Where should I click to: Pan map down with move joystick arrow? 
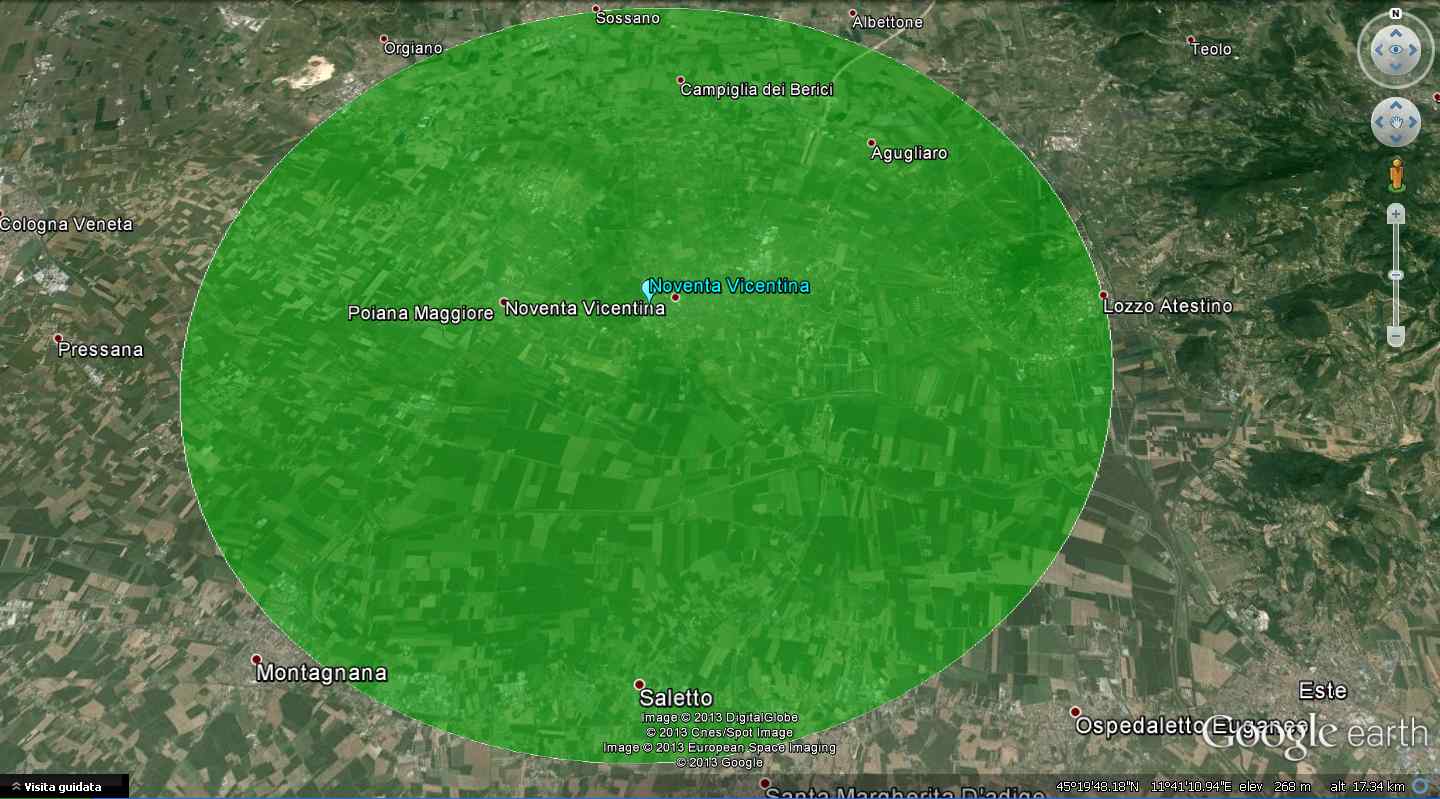click(1396, 139)
